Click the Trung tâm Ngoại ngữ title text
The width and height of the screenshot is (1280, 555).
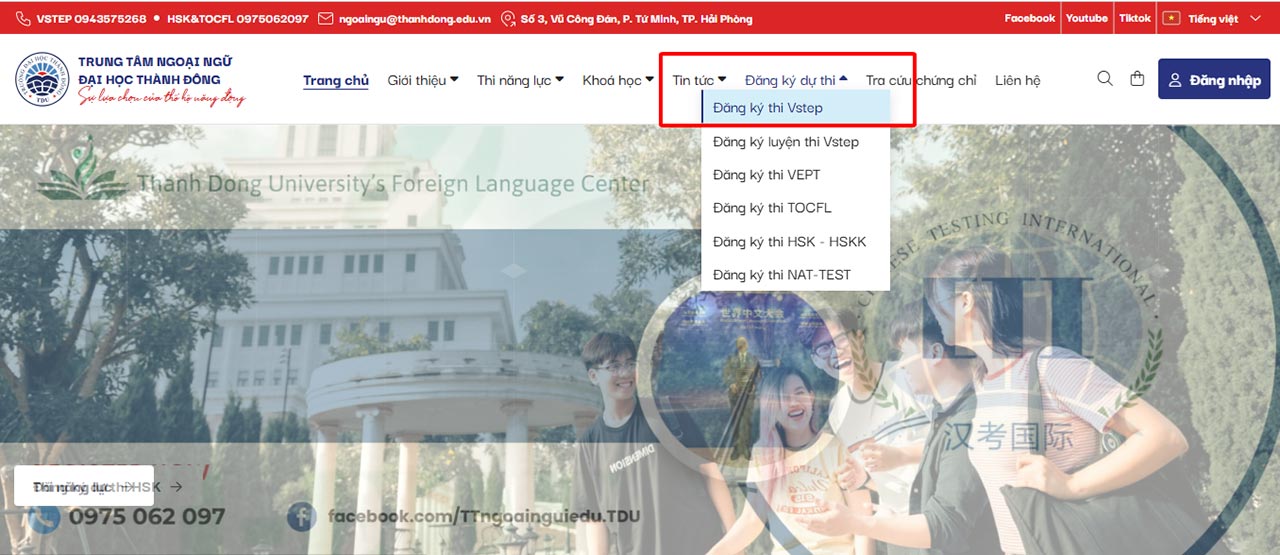click(x=155, y=62)
